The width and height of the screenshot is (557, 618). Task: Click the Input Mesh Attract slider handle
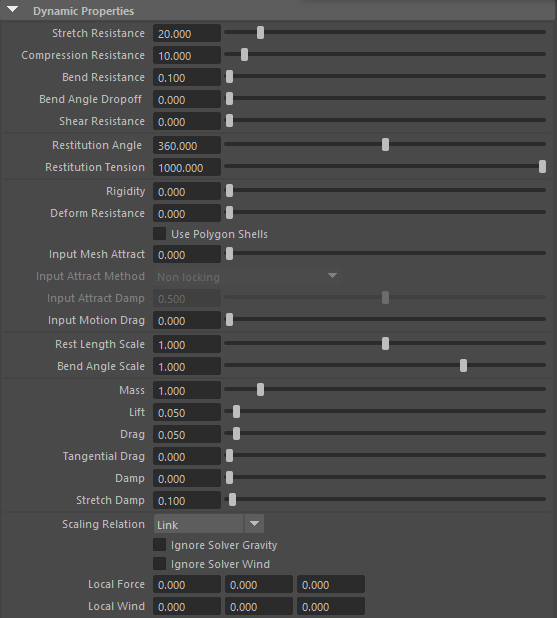click(x=229, y=254)
